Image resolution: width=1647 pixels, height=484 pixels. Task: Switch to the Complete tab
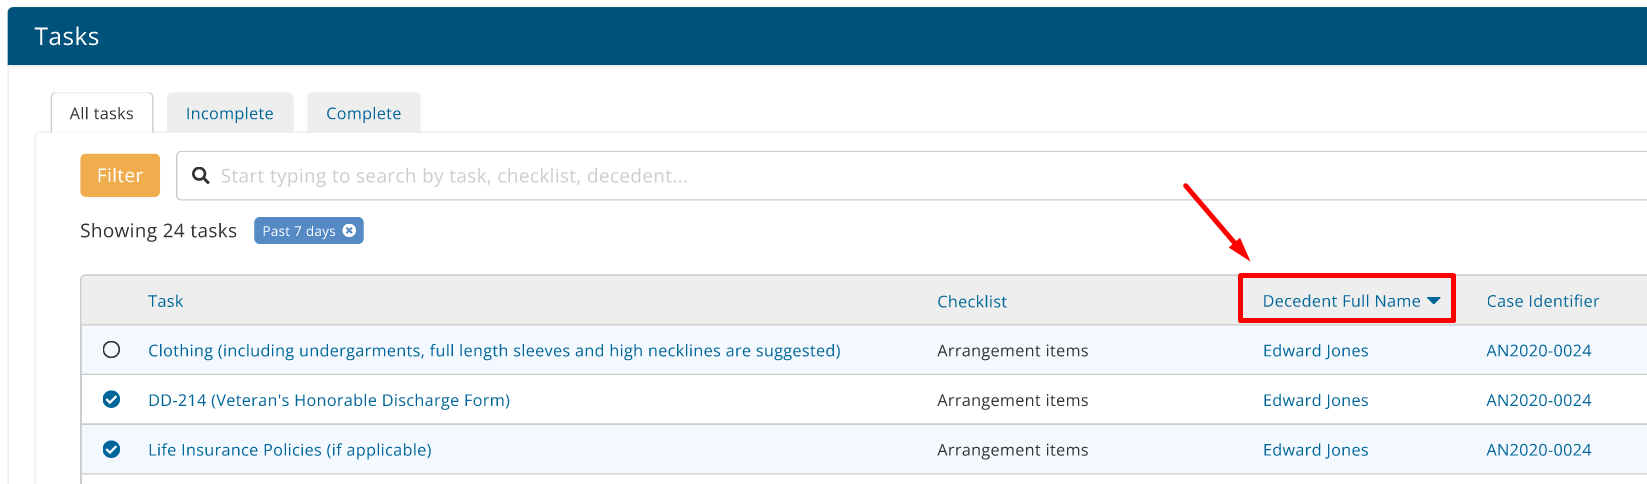(364, 113)
